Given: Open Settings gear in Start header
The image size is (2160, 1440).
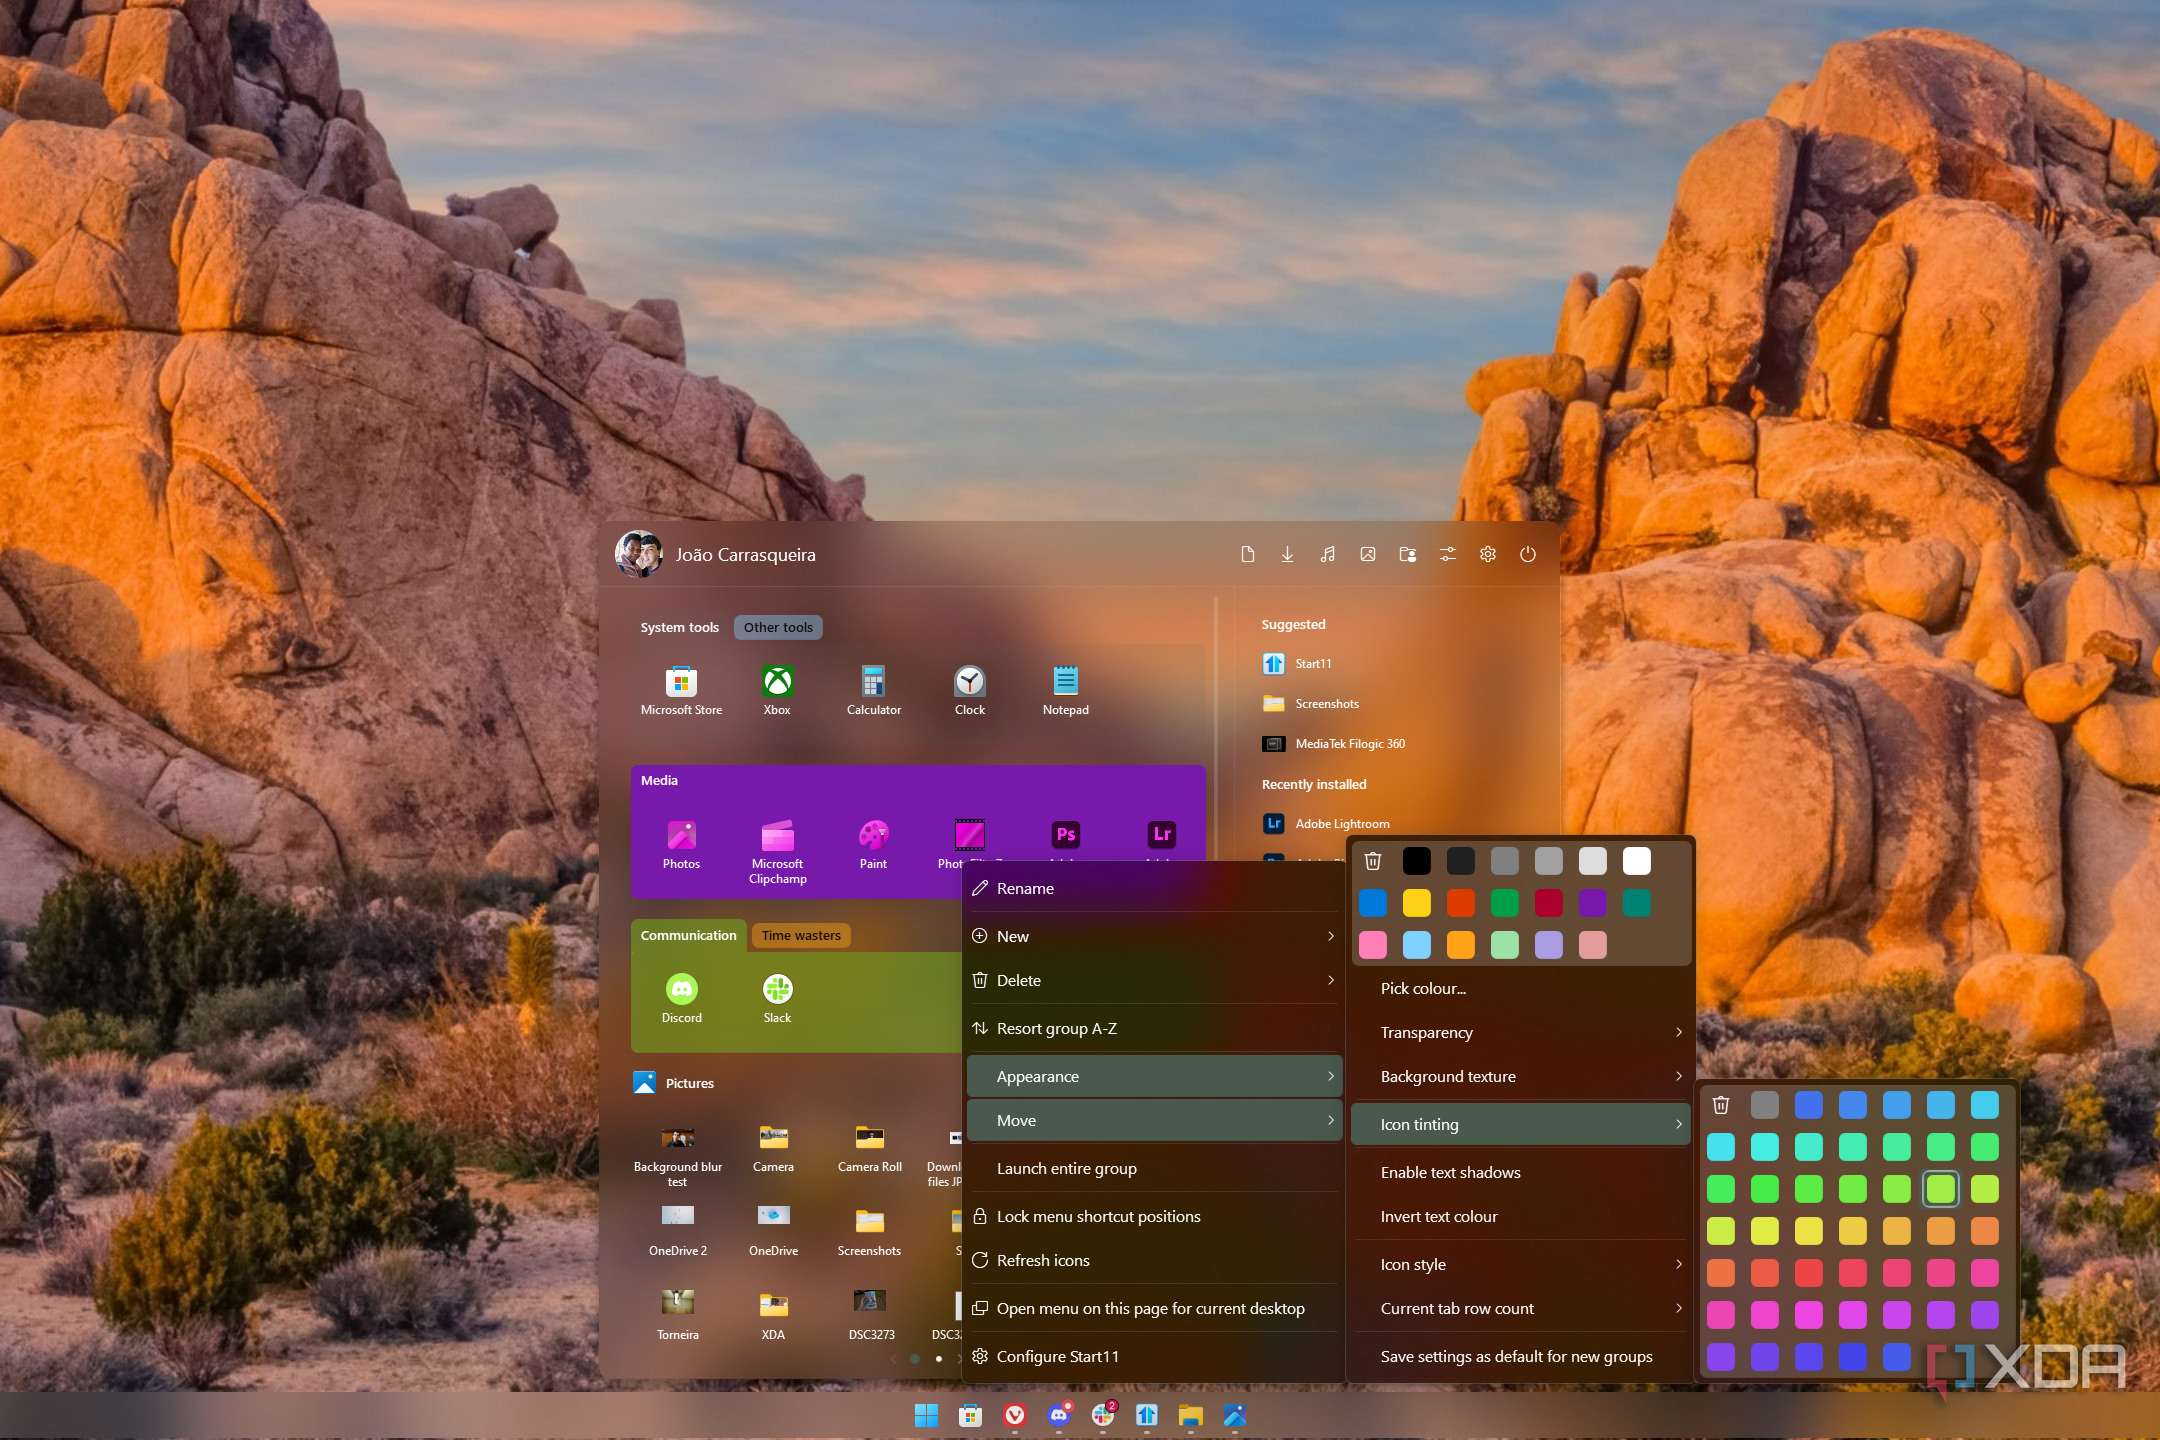Looking at the screenshot, I should click(x=1487, y=554).
